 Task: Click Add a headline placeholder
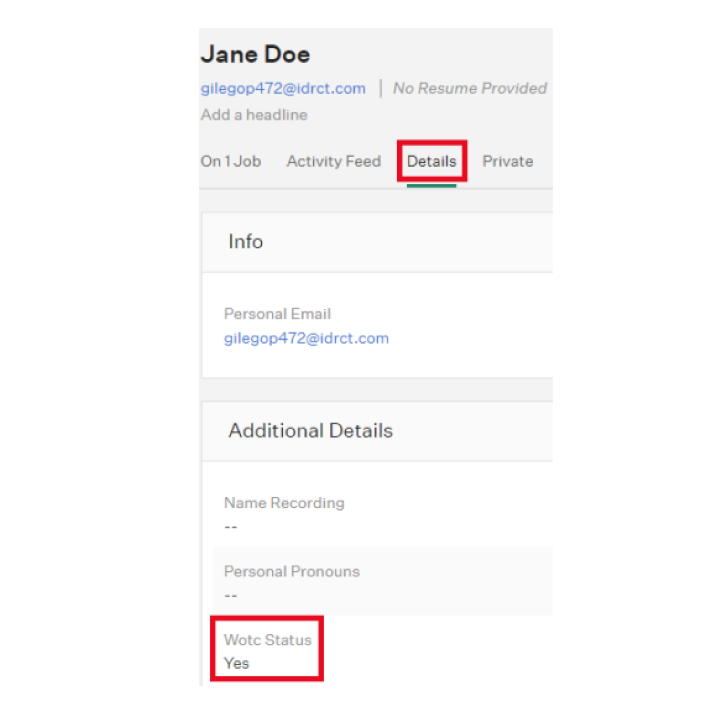254,115
